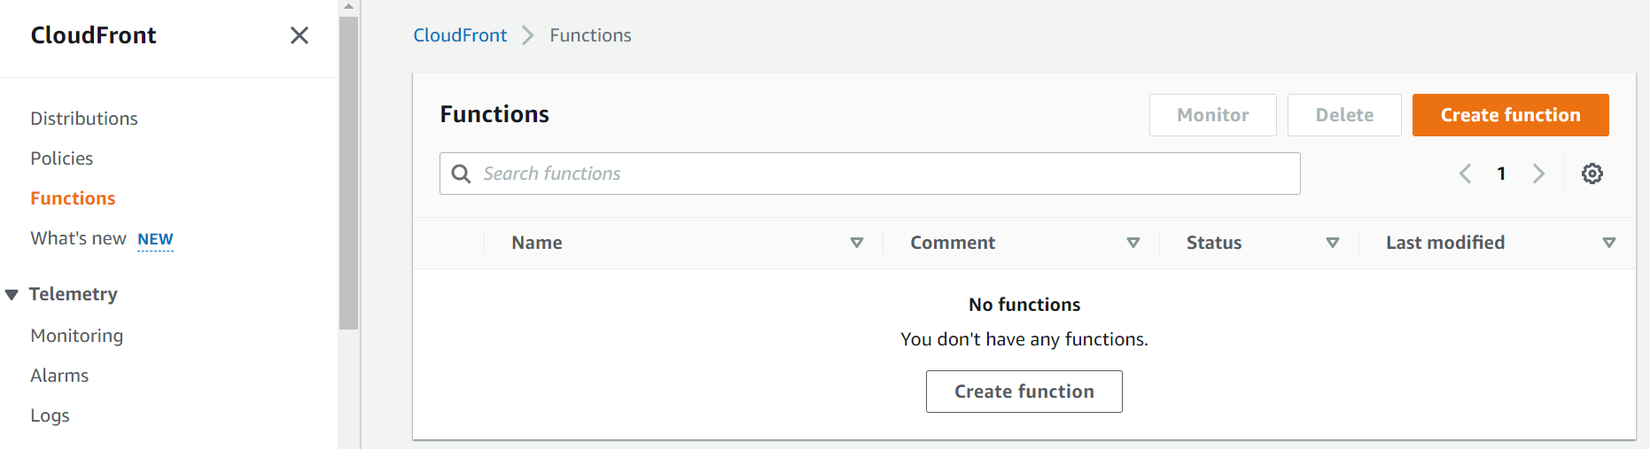Open Alarms under Telemetry
Screen dimensions: 1650x449
tap(60, 375)
